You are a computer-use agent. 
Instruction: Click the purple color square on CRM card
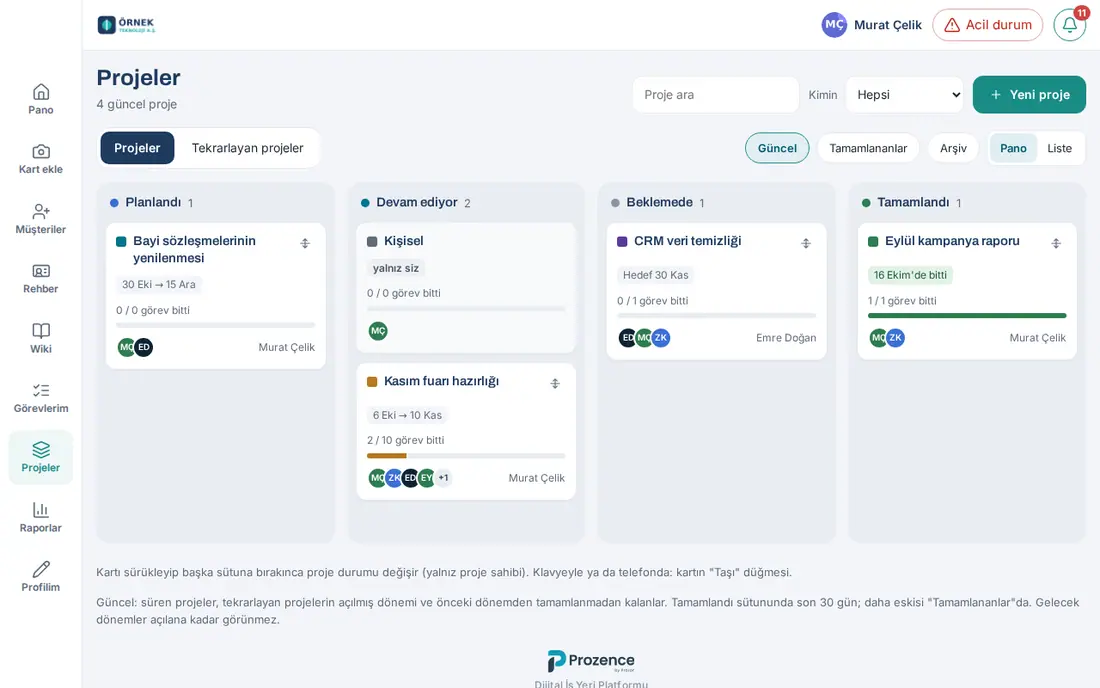point(622,242)
